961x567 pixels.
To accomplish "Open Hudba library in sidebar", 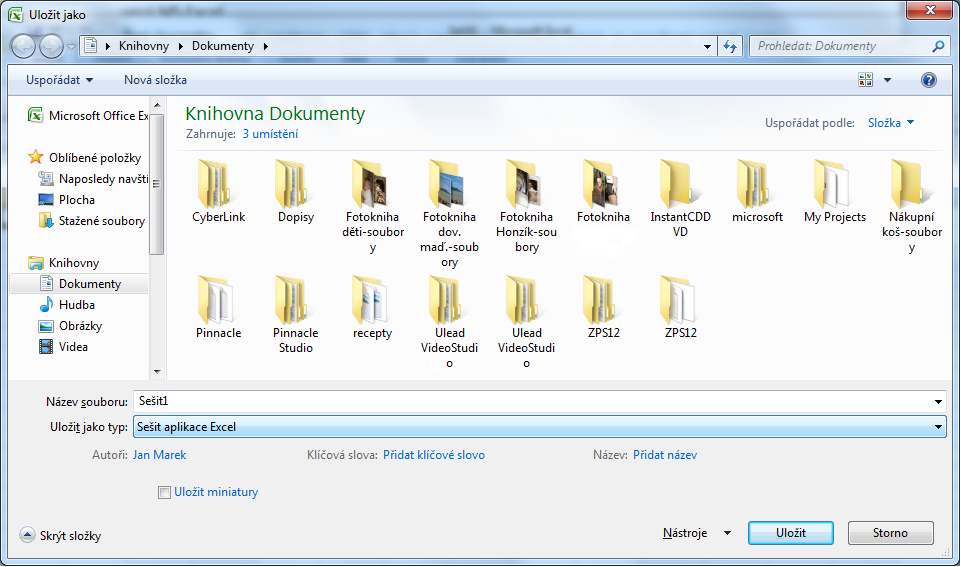I will [x=67, y=305].
